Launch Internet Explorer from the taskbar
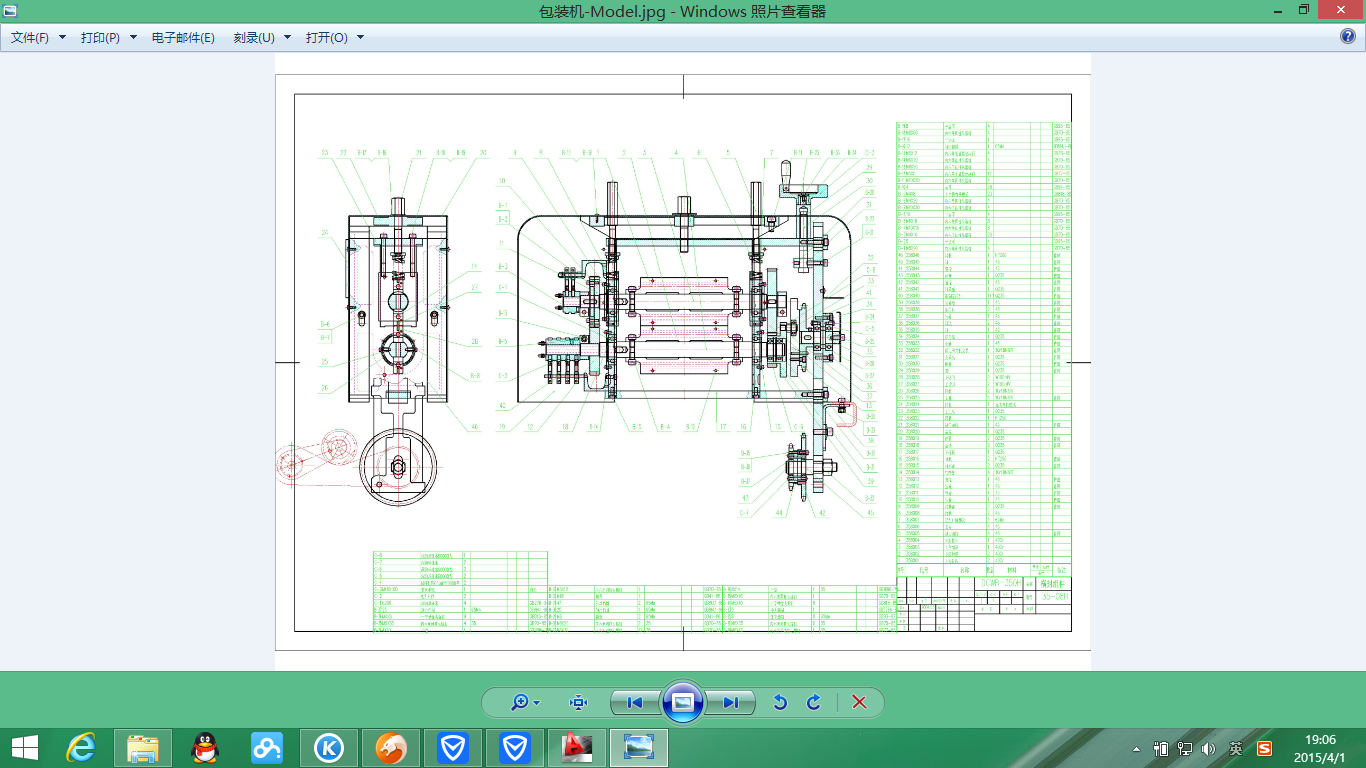This screenshot has width=1366, height=768. (x=81, y=747)
